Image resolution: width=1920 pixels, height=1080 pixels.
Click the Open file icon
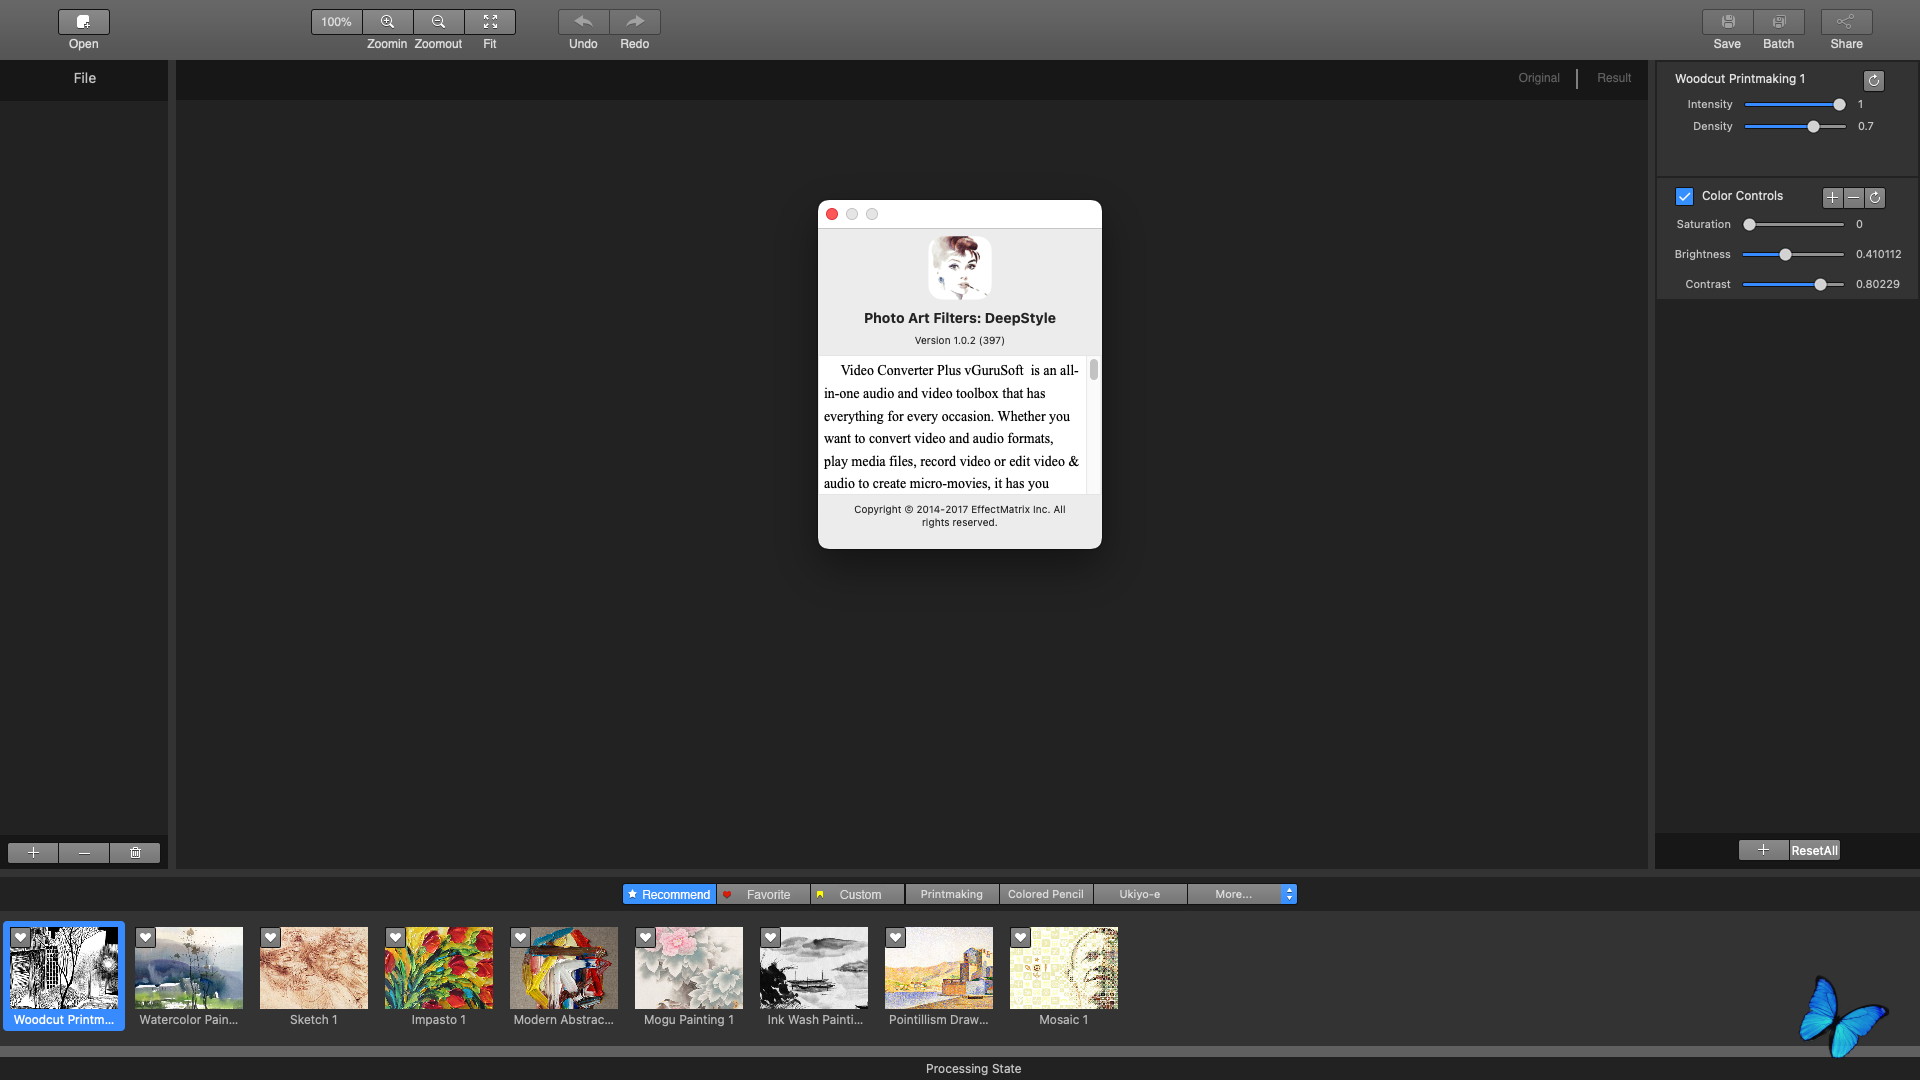[x=84, y=22]
